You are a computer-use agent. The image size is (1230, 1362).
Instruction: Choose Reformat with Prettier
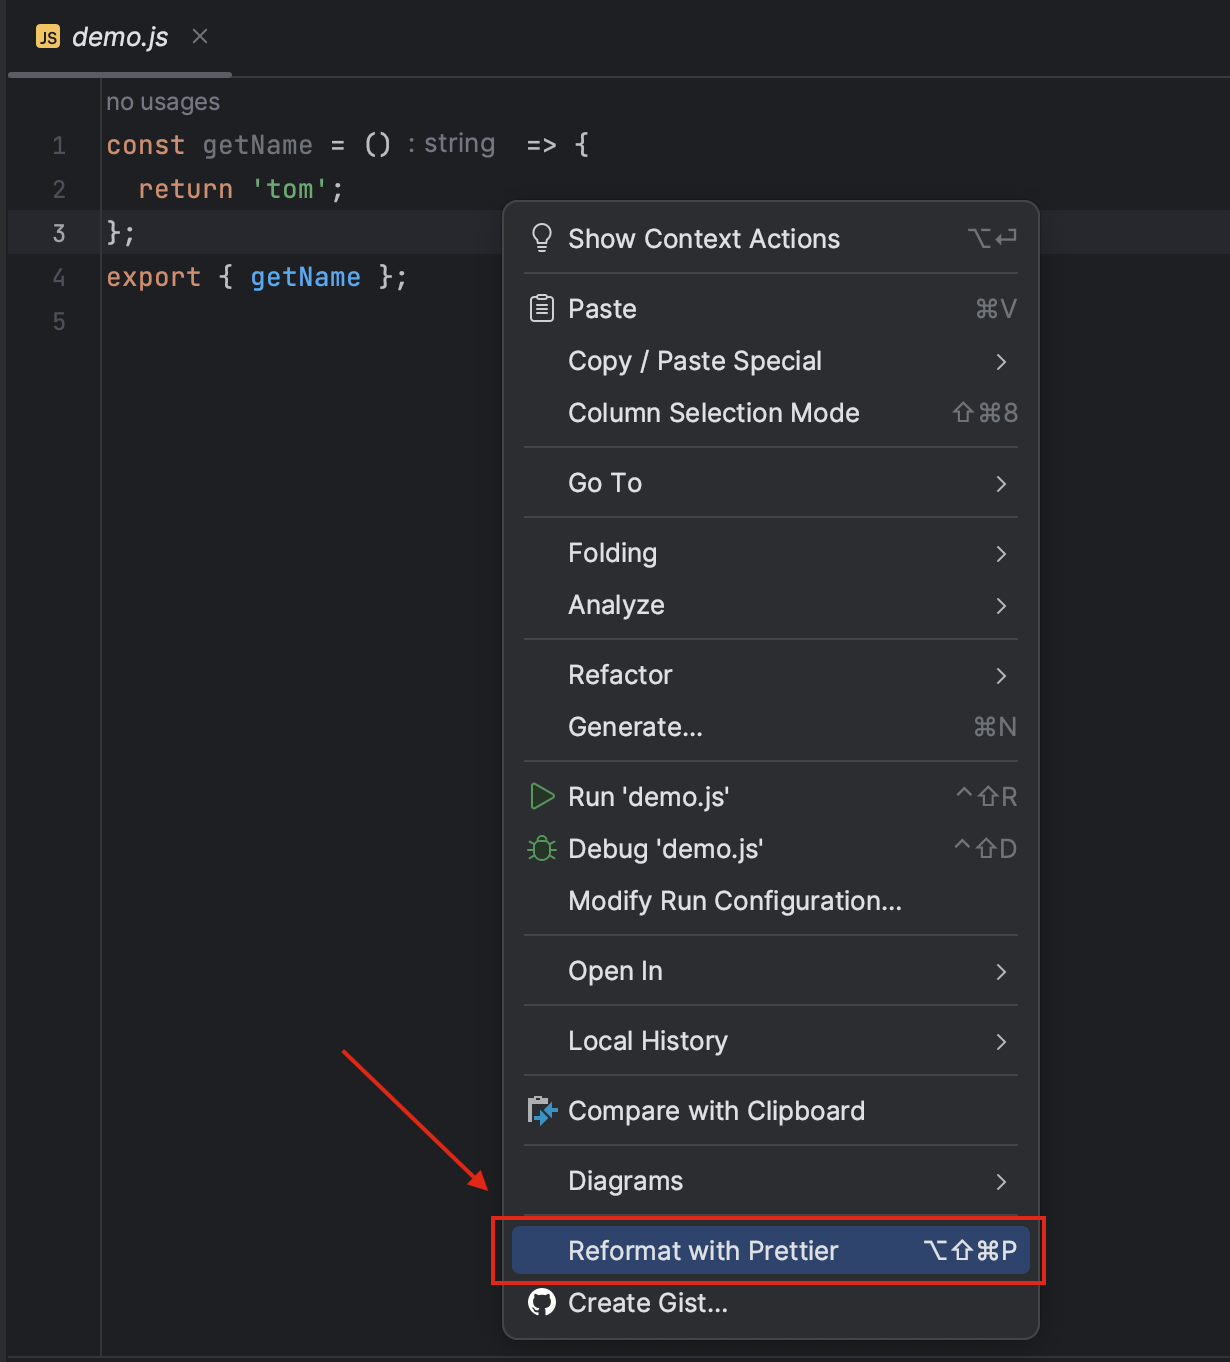point(771,1250)
